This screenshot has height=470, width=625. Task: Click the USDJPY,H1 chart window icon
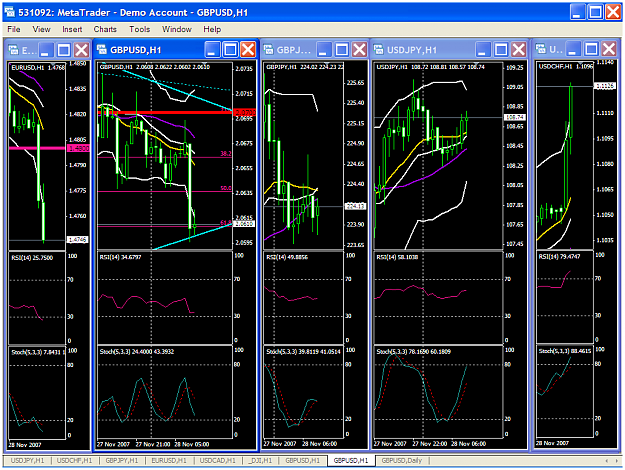point(378,49)
